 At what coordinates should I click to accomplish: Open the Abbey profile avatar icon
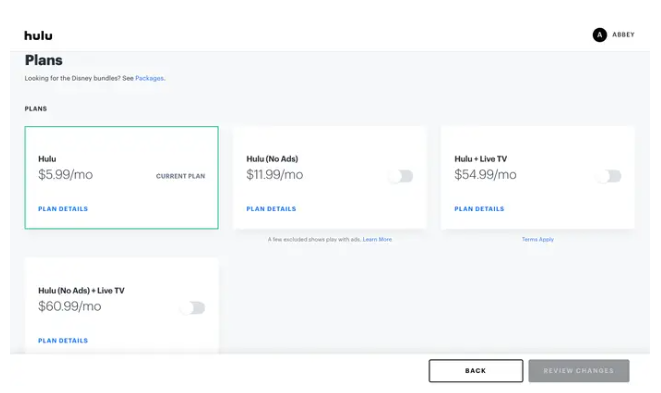tap(599, 35)
